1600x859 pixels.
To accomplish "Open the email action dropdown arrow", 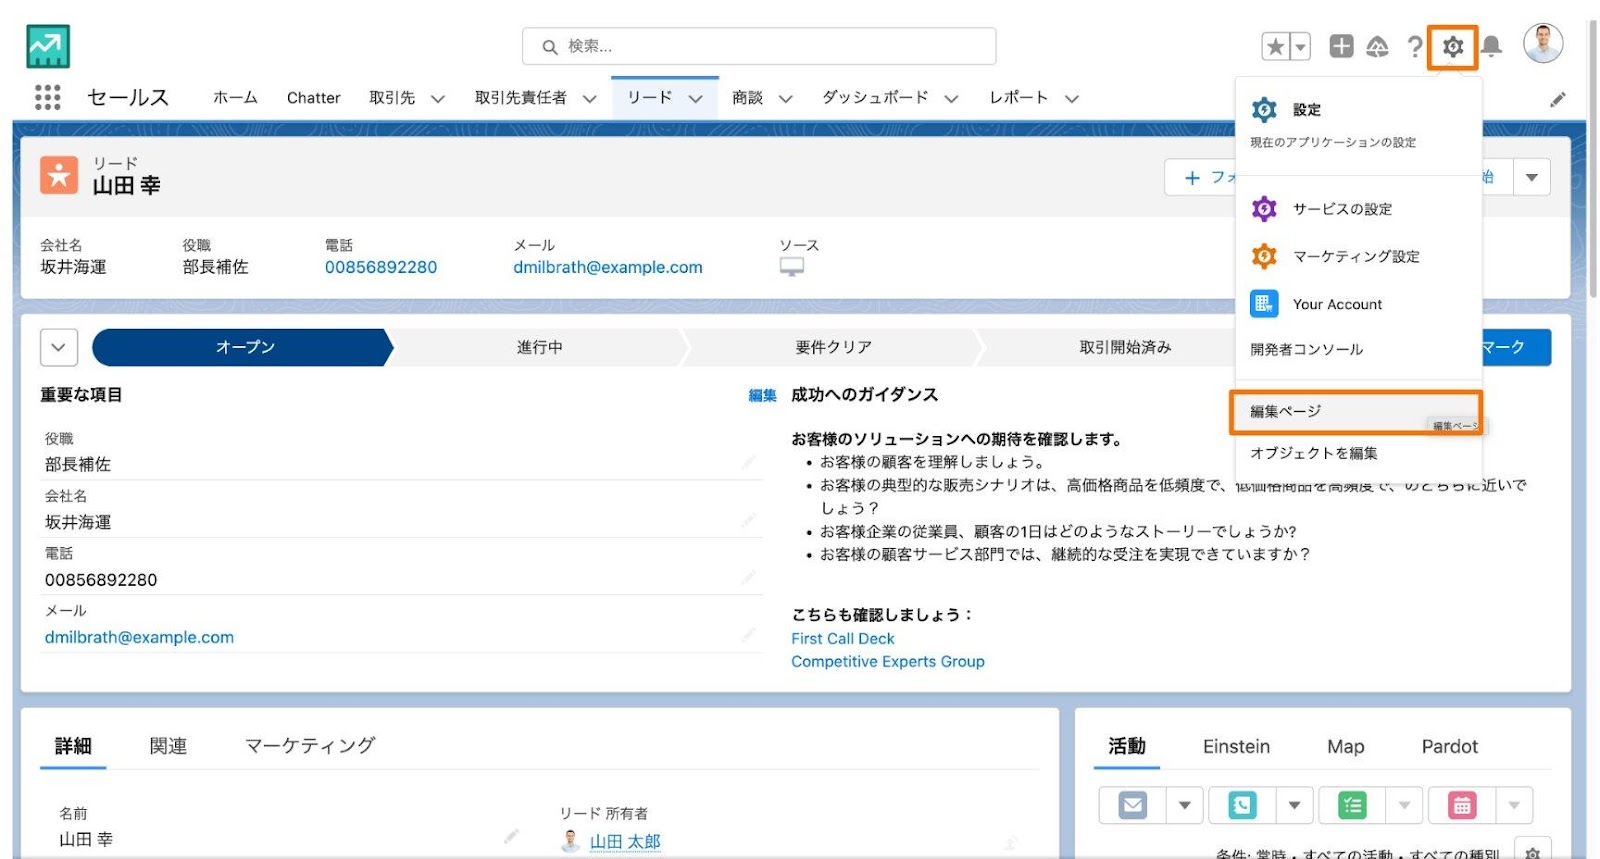I will [x=1185, y=805].
